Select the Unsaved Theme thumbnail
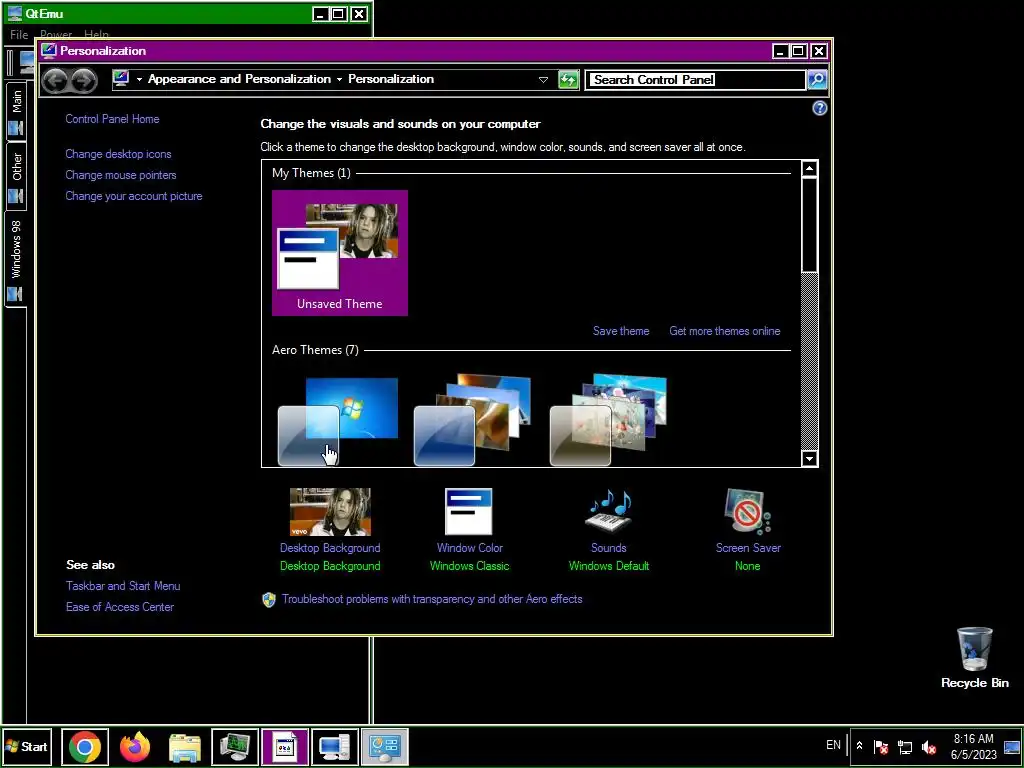Screen dimensions: 1024x768 340,253
